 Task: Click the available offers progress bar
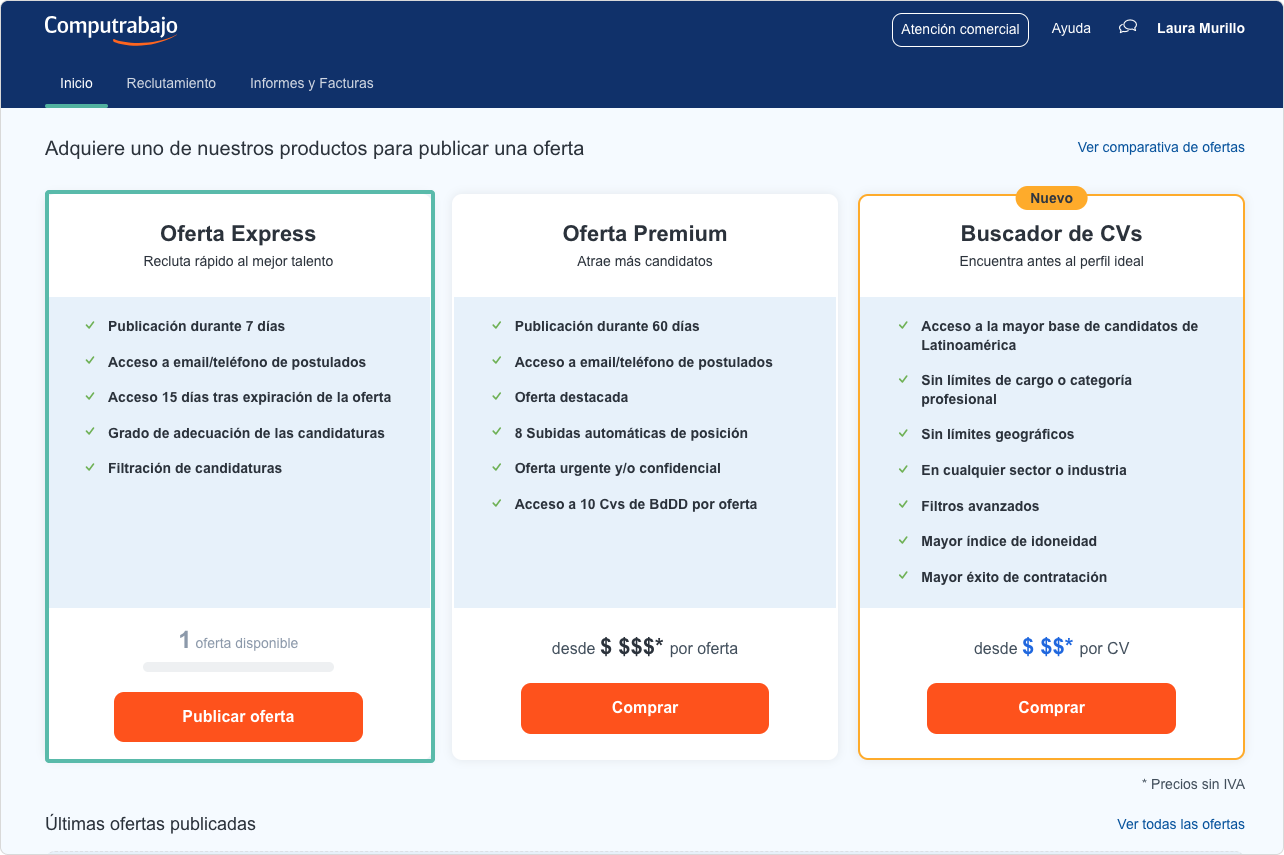238,667
